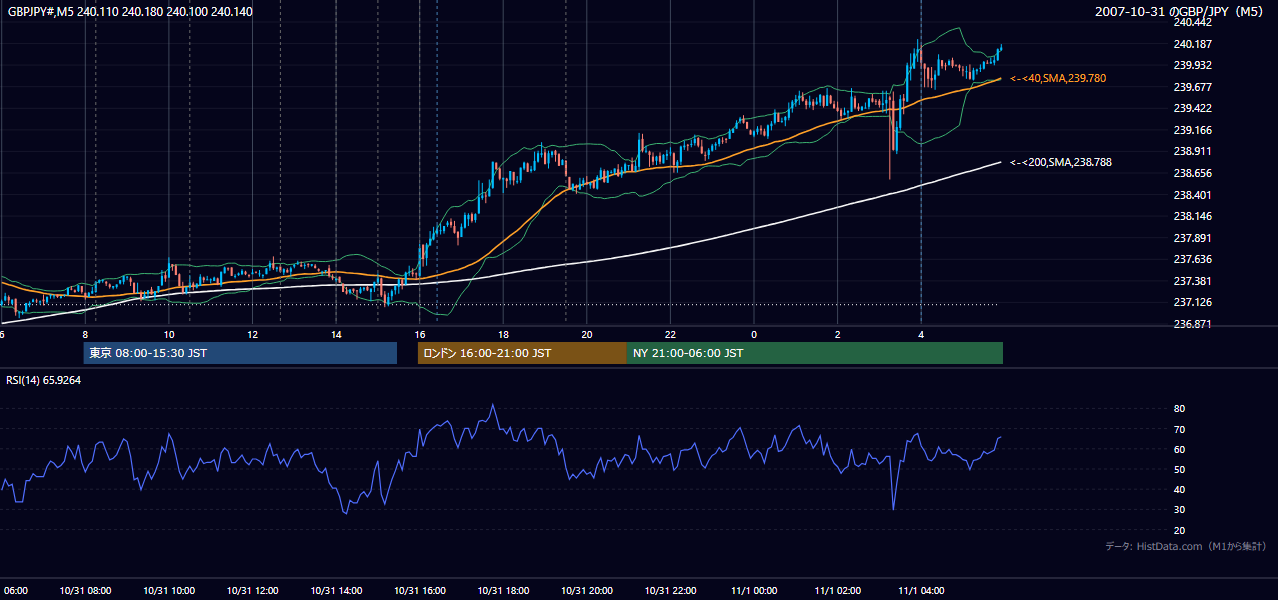Click price axis value 238.401
The image size is (1278, 600).
pyautogui.click(x=1193, y=195)
